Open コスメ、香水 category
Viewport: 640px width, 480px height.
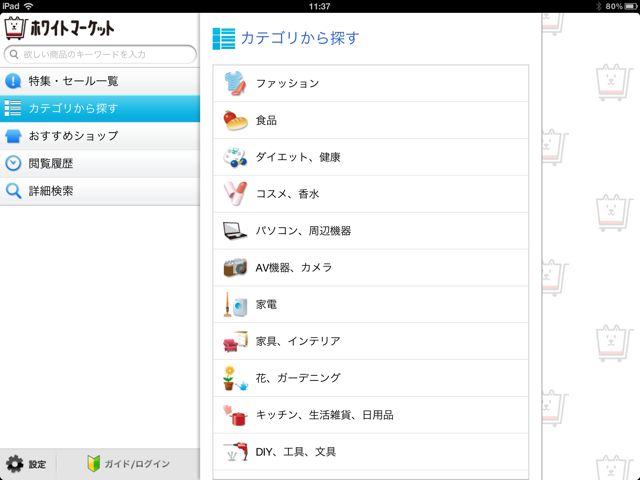(371, 194)
